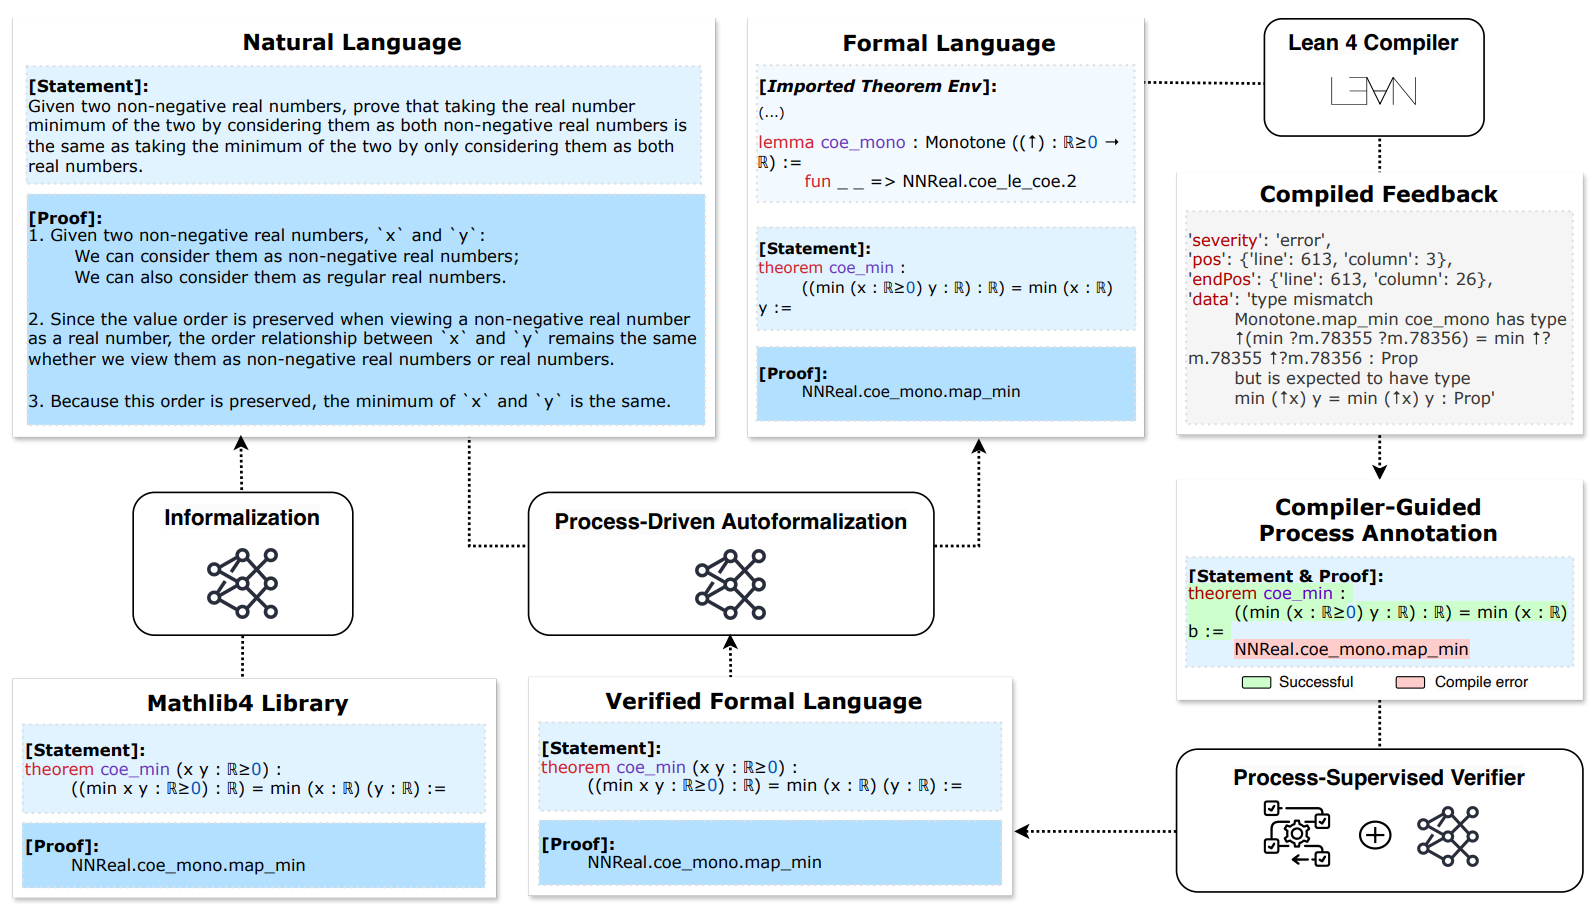Click the Lean logo in the compiler box

[x=1373, y=91]
